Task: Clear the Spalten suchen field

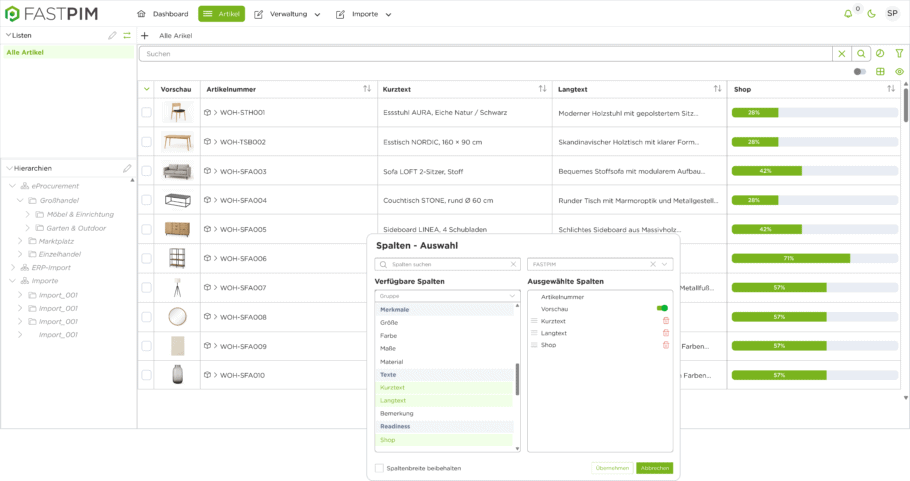Action: point(513,265)
